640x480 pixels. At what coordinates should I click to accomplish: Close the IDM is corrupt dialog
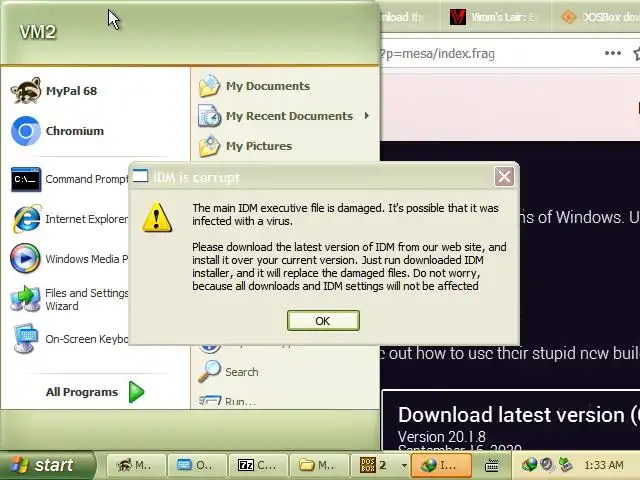[x=504, y=177]
